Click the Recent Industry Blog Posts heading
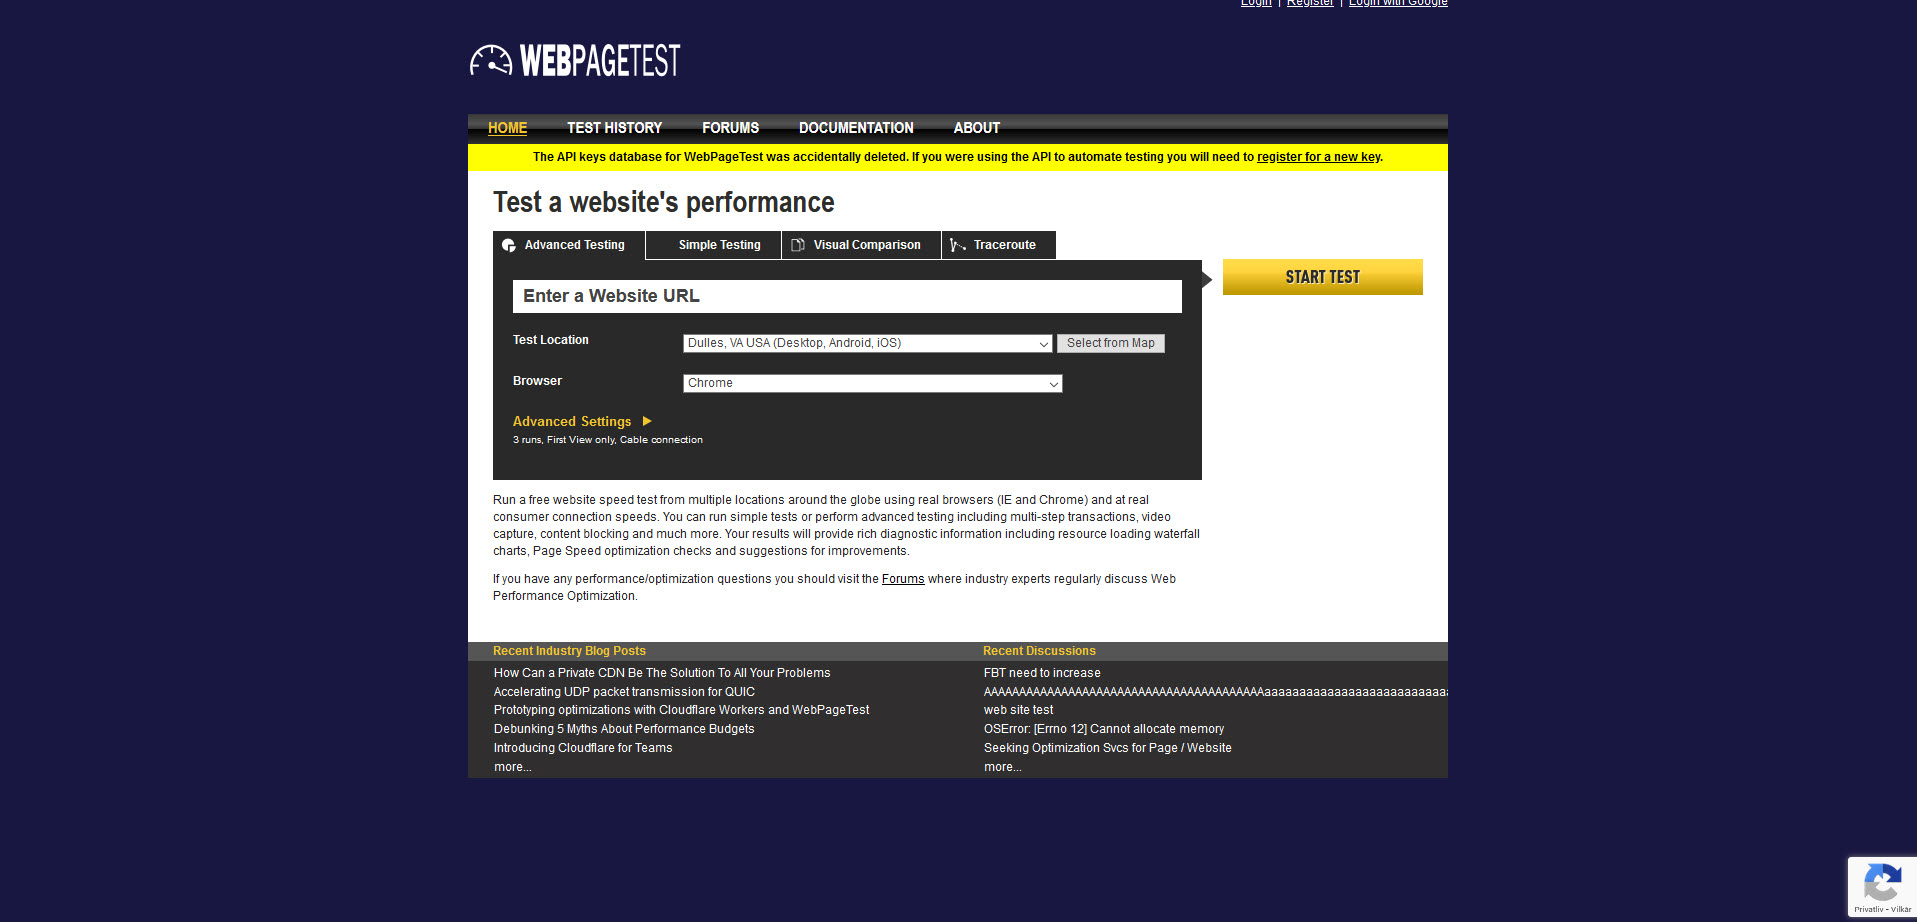Screen dimensions: 1917x922 (569, 651)
